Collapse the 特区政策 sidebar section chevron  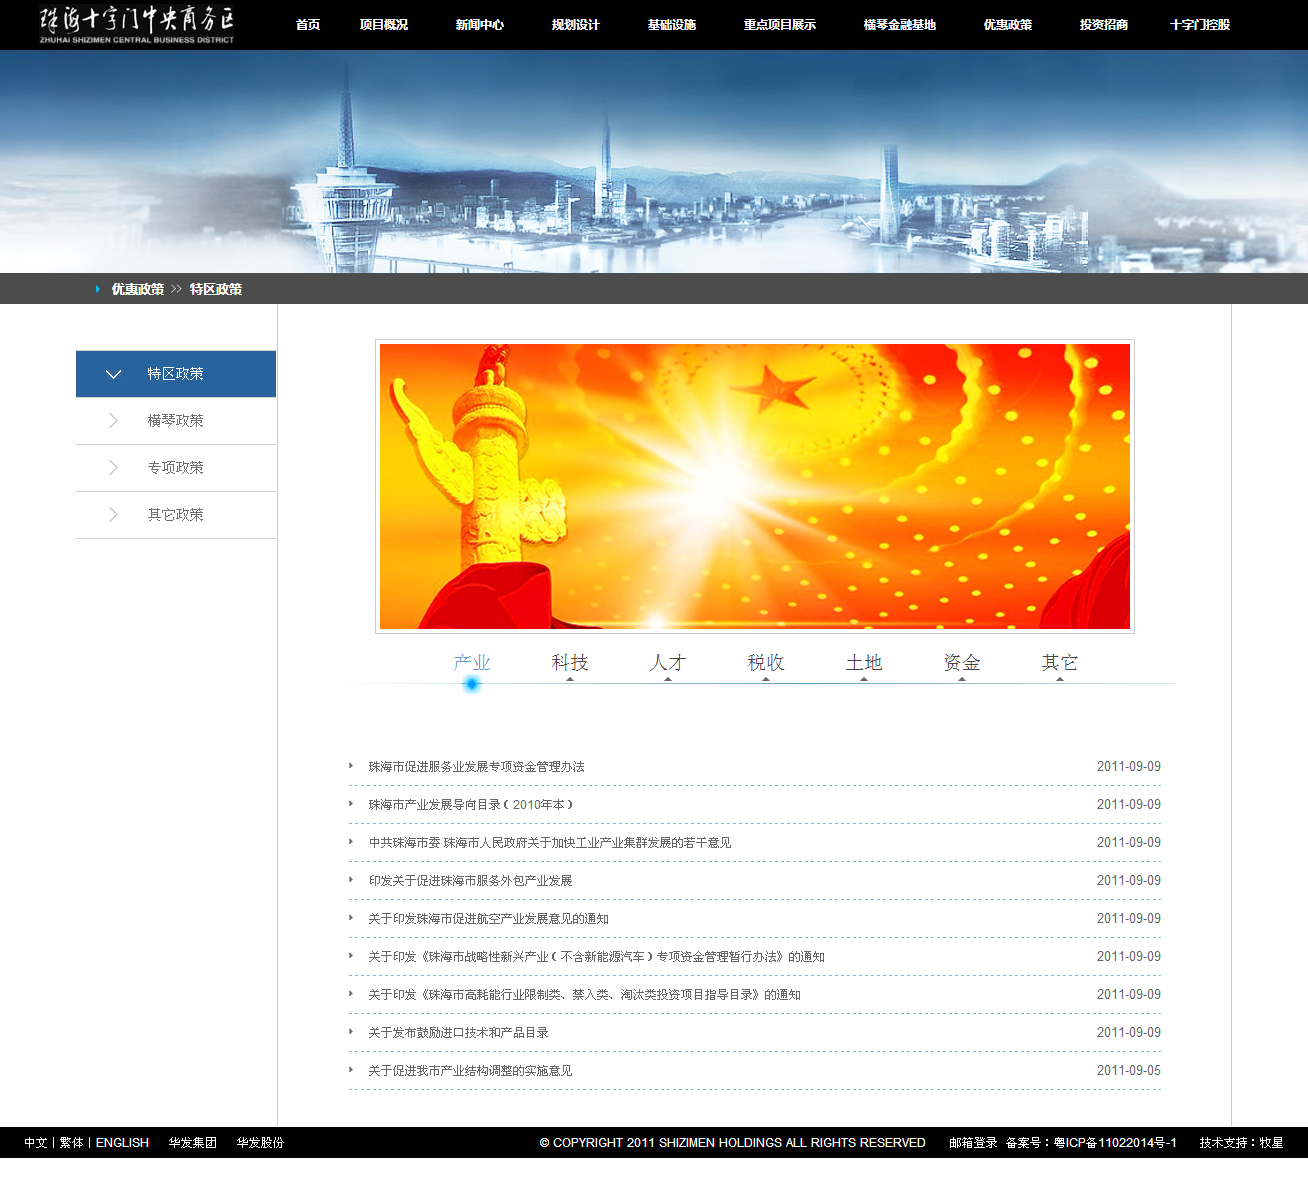tap(113, 374)
